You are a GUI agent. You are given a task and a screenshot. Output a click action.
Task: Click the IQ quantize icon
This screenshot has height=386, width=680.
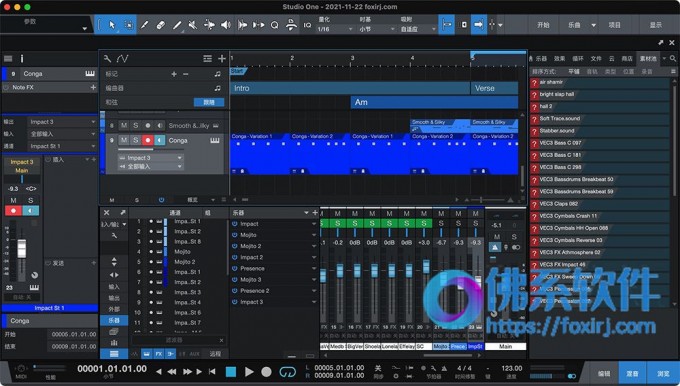(307, 25)
